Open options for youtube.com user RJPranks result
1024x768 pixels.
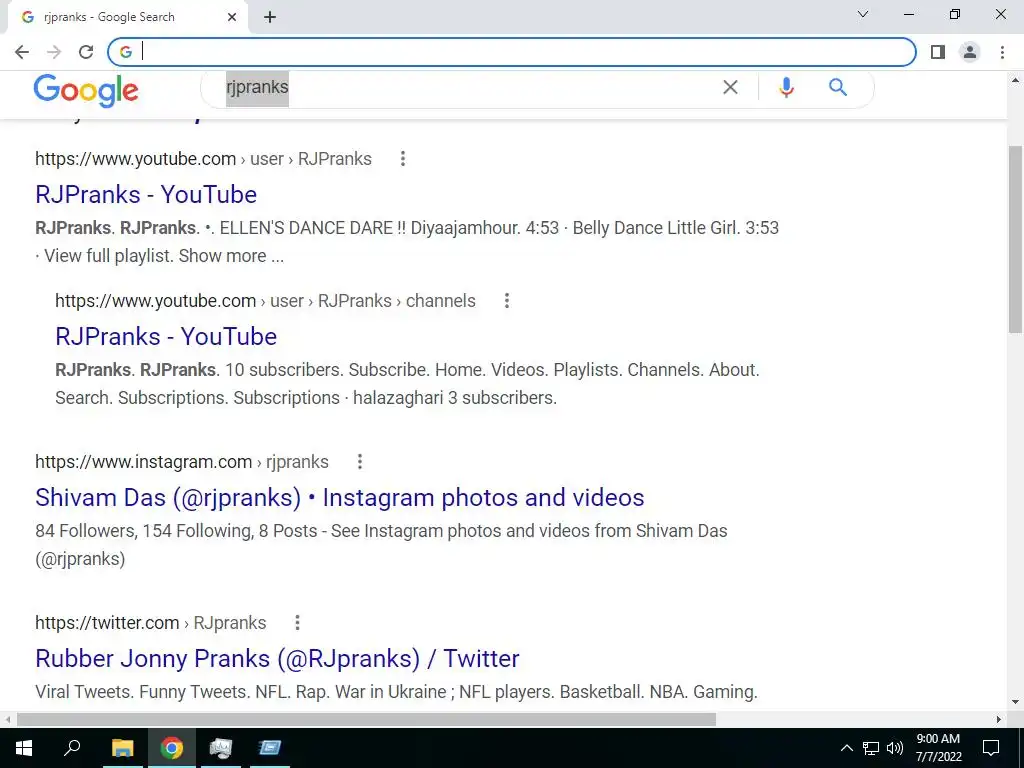coord(403,159)
